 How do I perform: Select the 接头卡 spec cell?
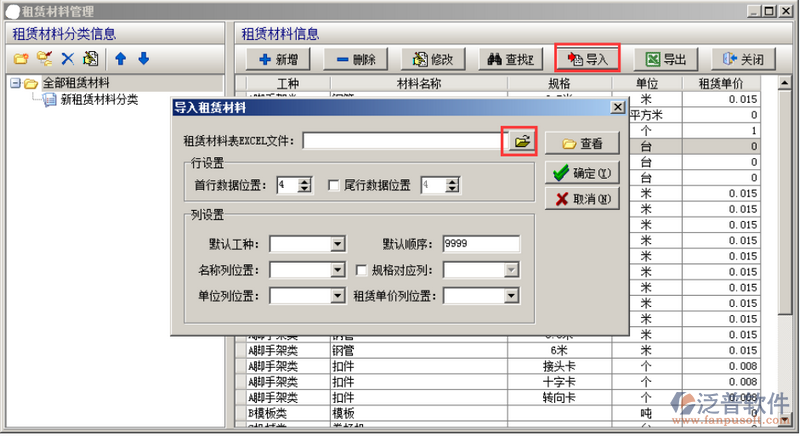pos(559,366)
